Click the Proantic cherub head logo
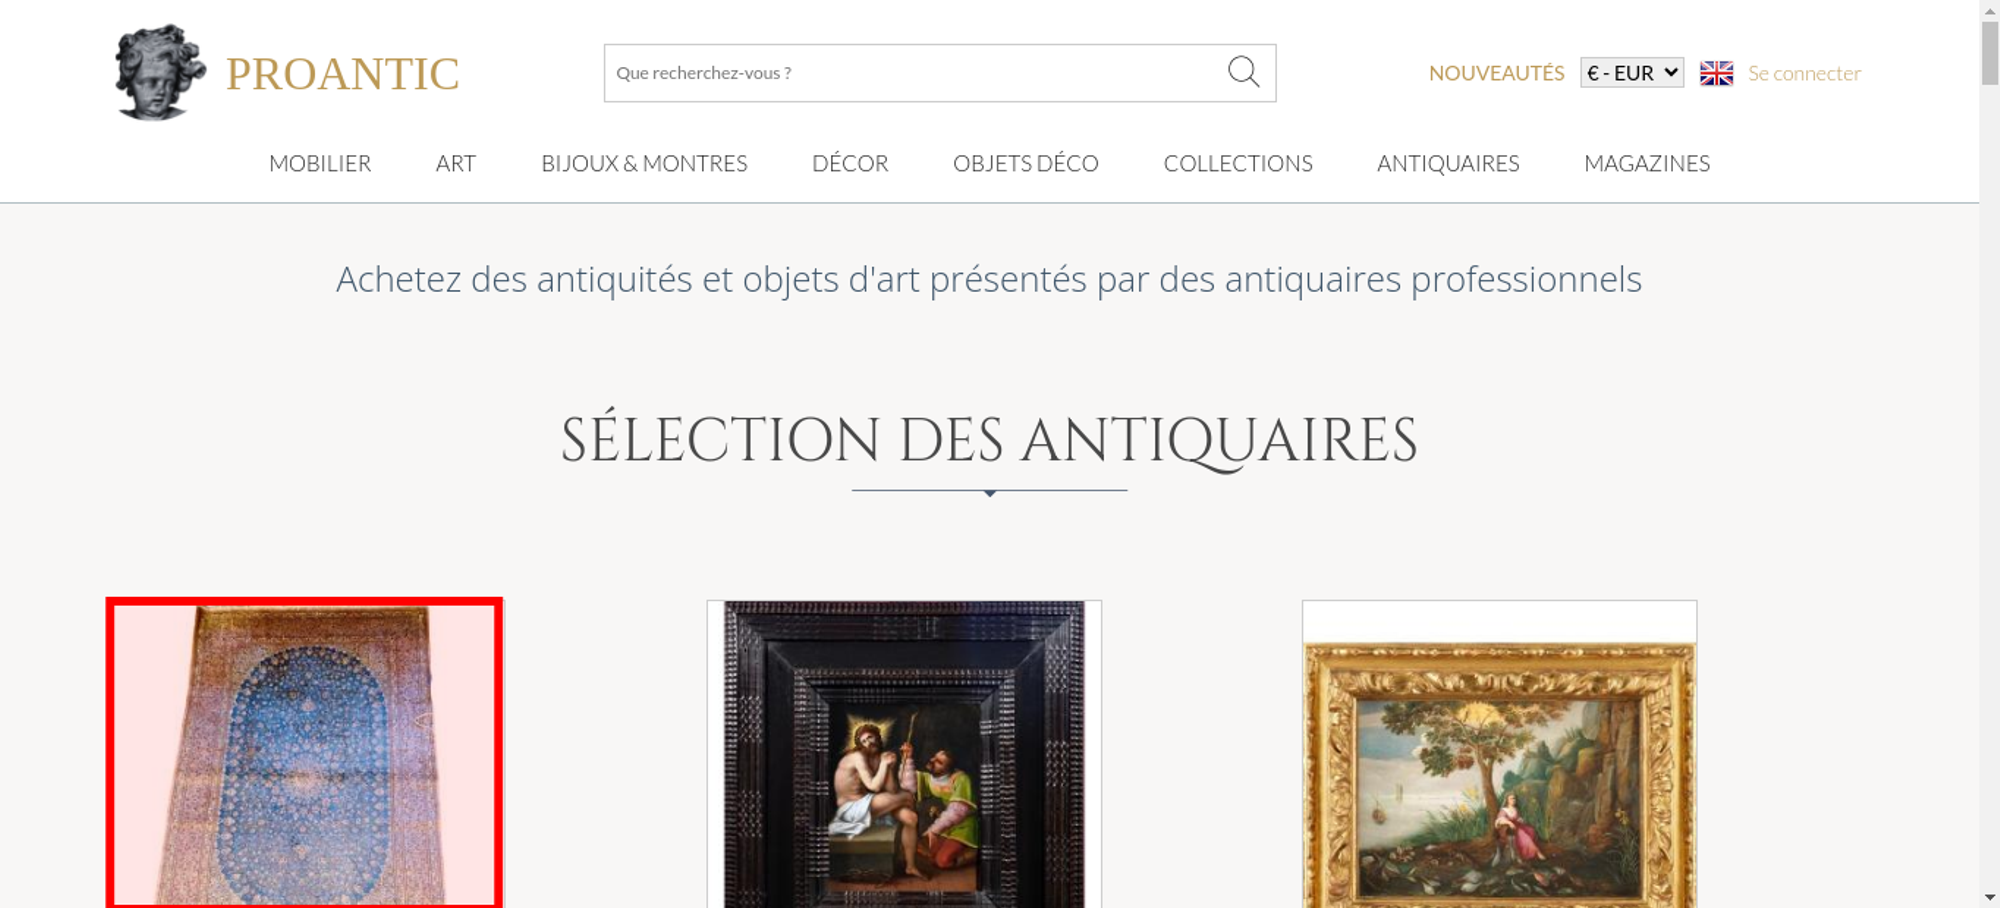 coord(160,72)
